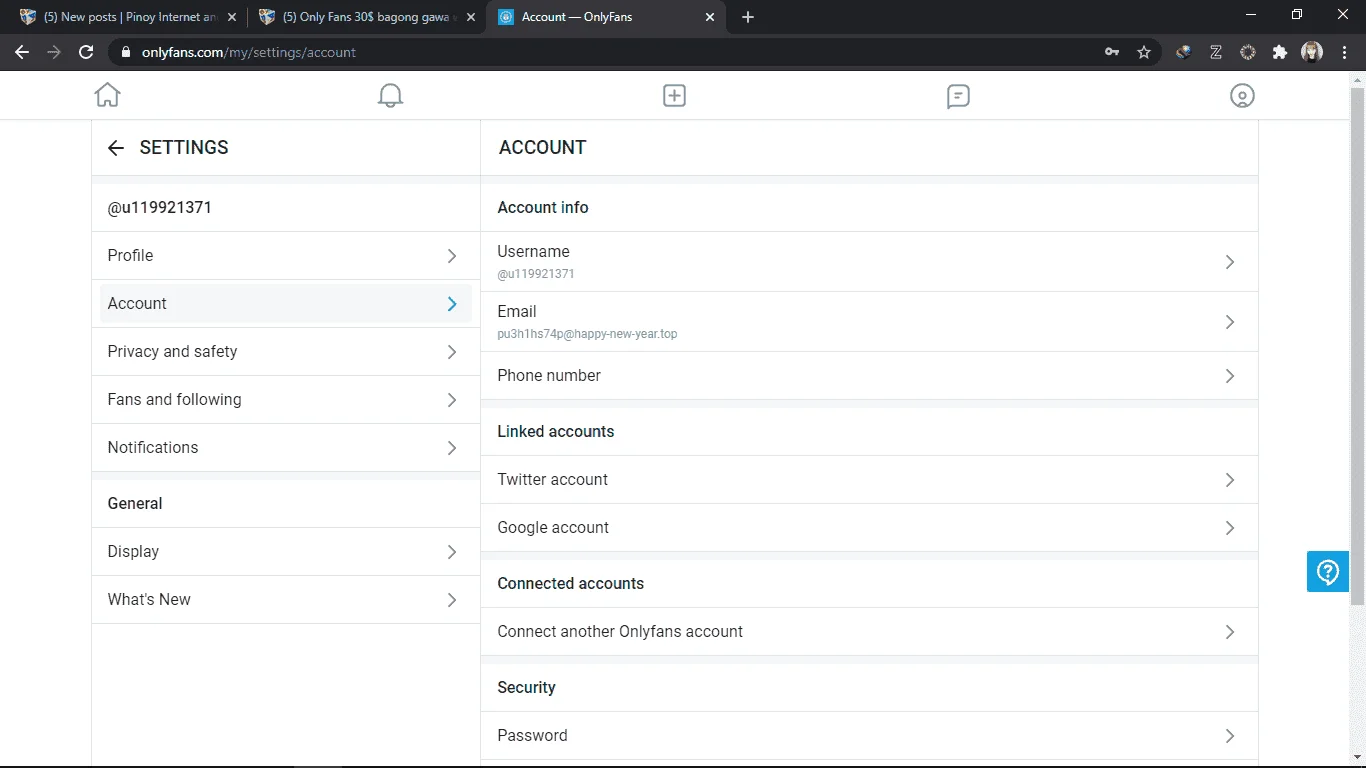This screenshot has height=768, width=1366.
Task: Link a Google account
Action: (x=869, y=528)
